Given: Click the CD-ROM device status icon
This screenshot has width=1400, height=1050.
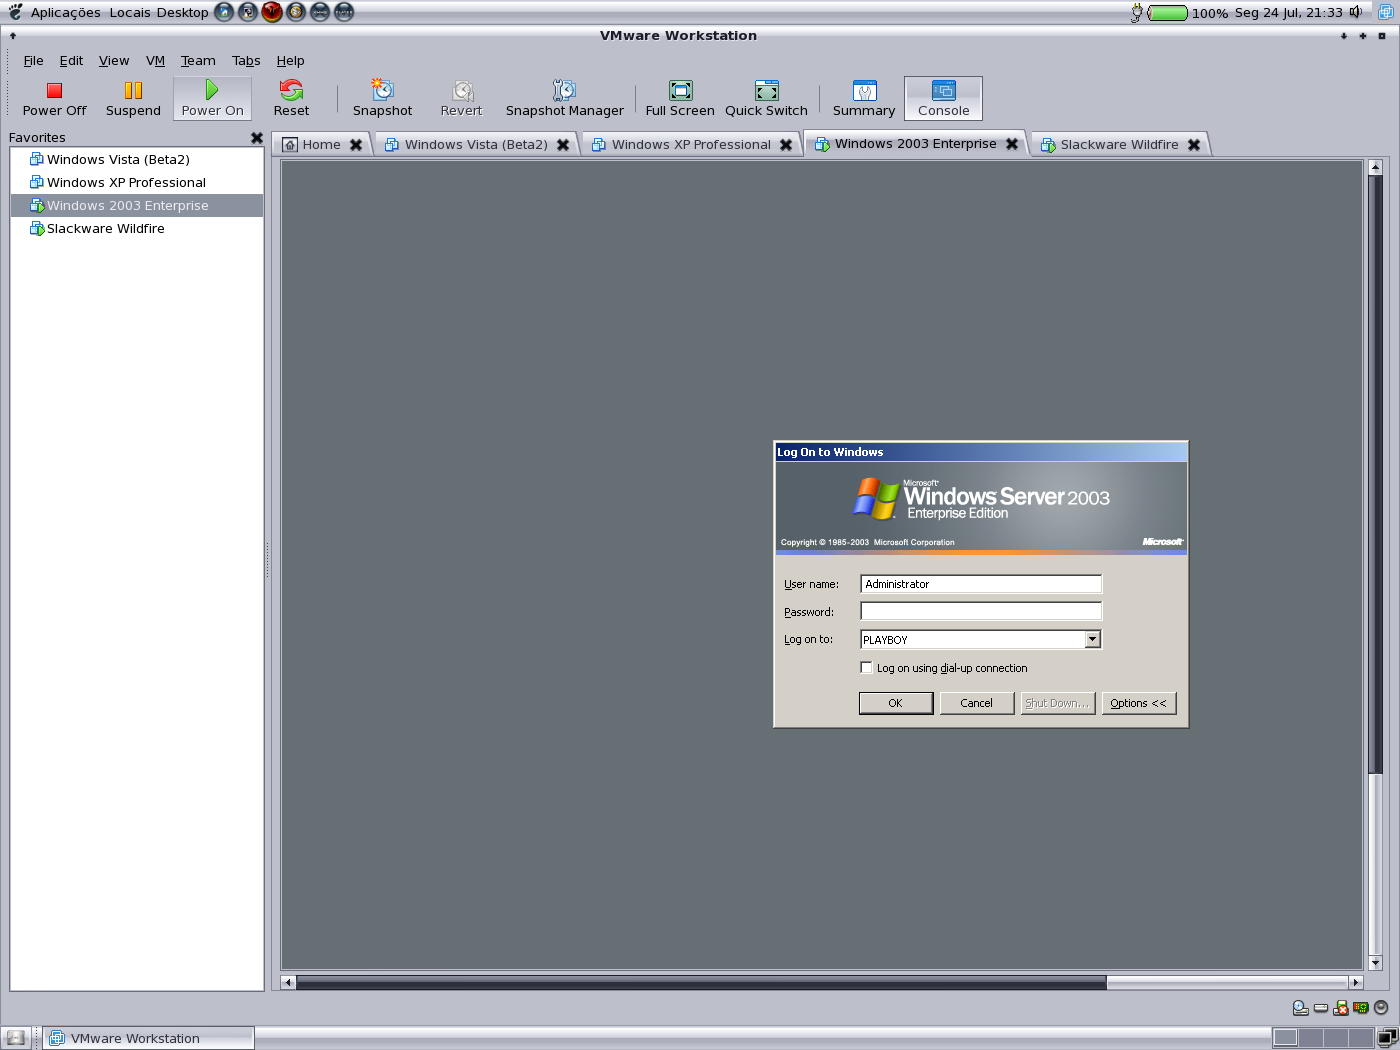Looking at the screenshot, I should [x=1301, y=1008].
